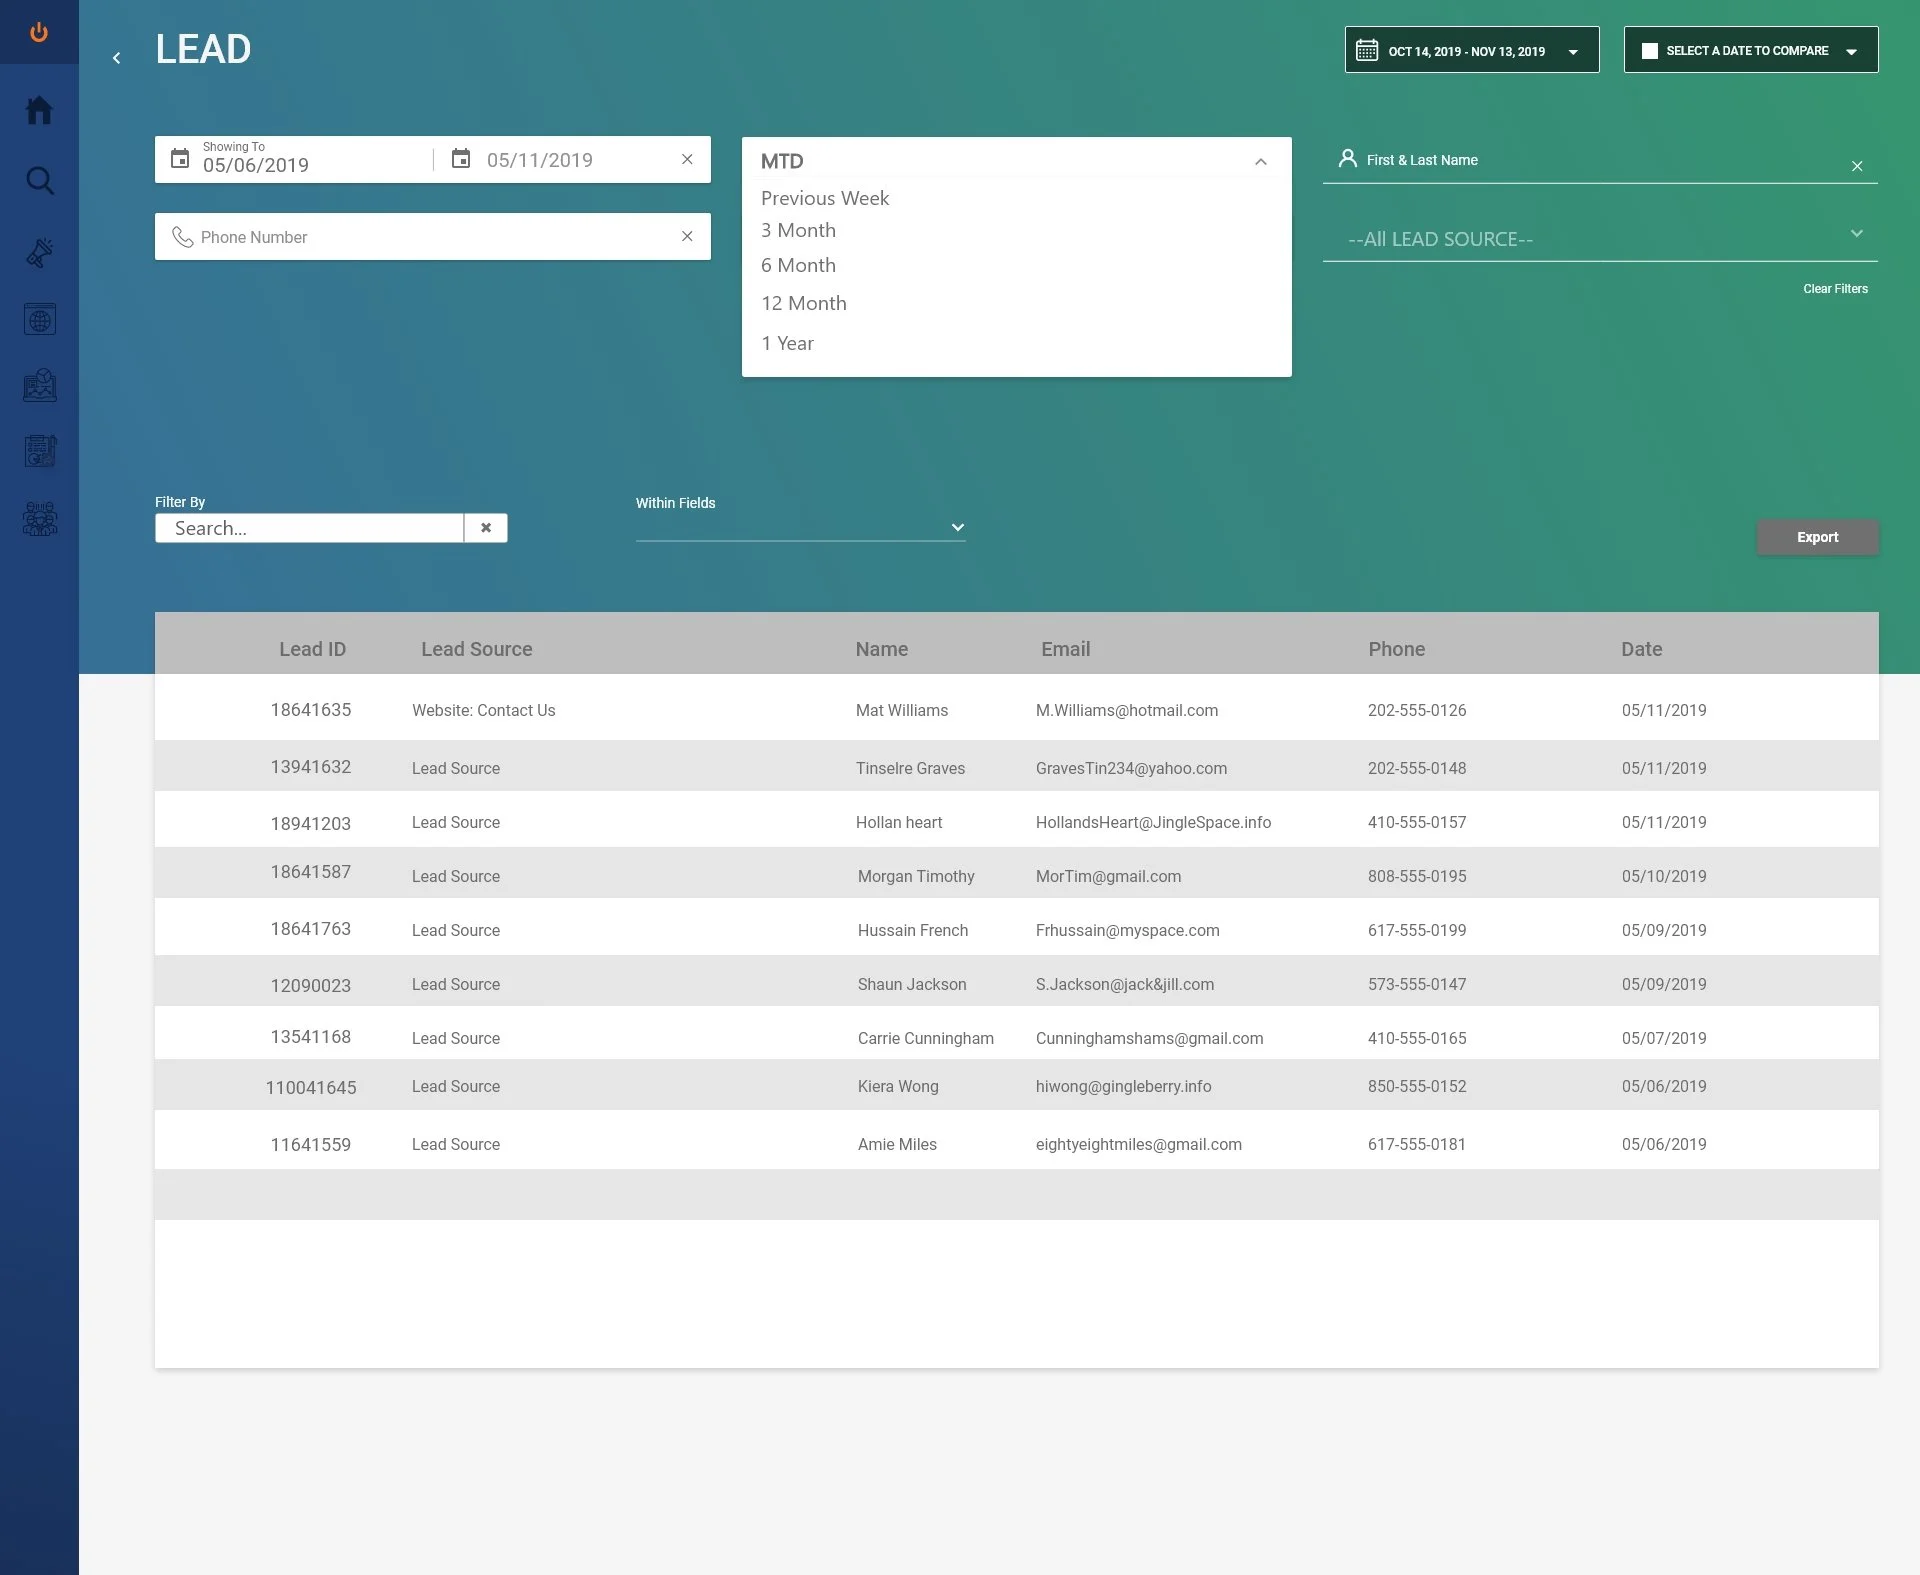Clear the Phone Number field
The height and width of the screenshot is (1575, 1920).
pyautogui.click(x=687, y=236)
